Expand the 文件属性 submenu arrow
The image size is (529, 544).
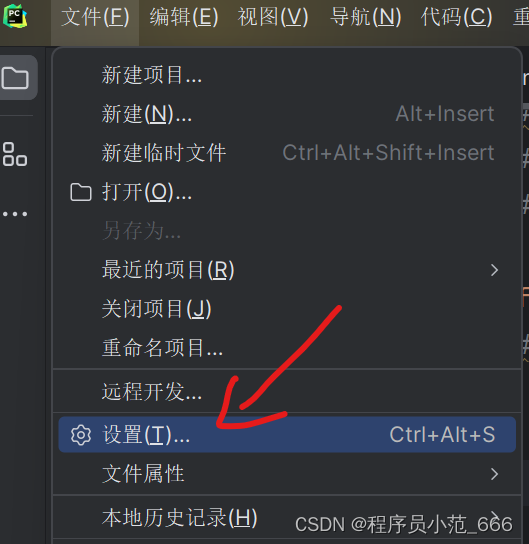click(495, 474)
